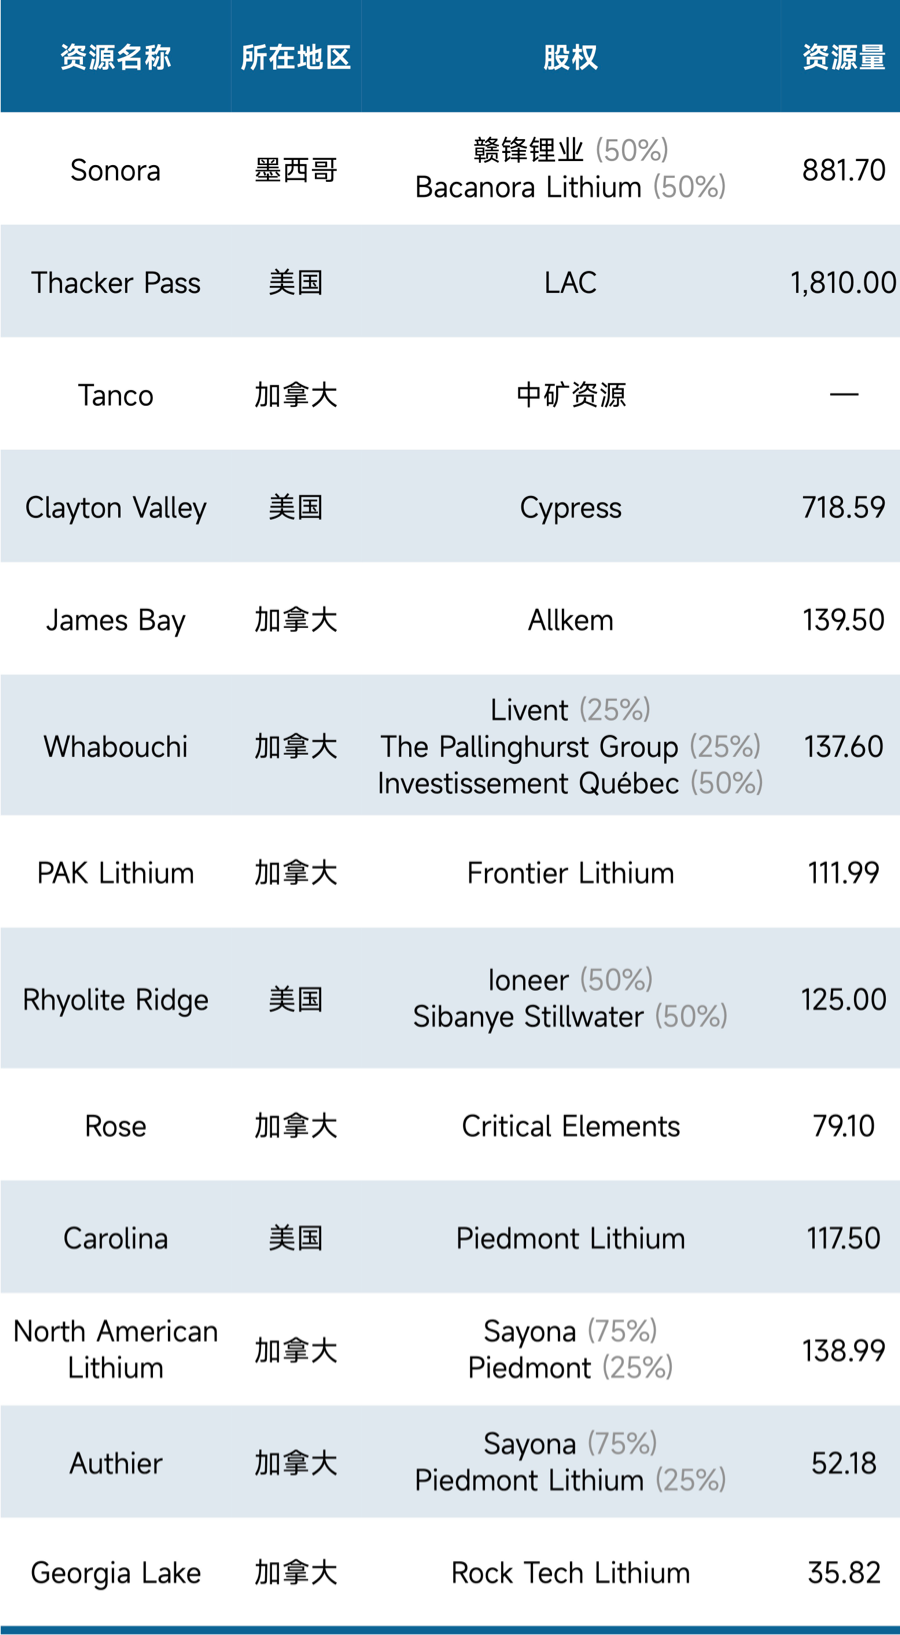The width and height of the screenshot is (900, 1635).
Task: Click the Frontier Lithium equity cell
Action: point(570,873)
